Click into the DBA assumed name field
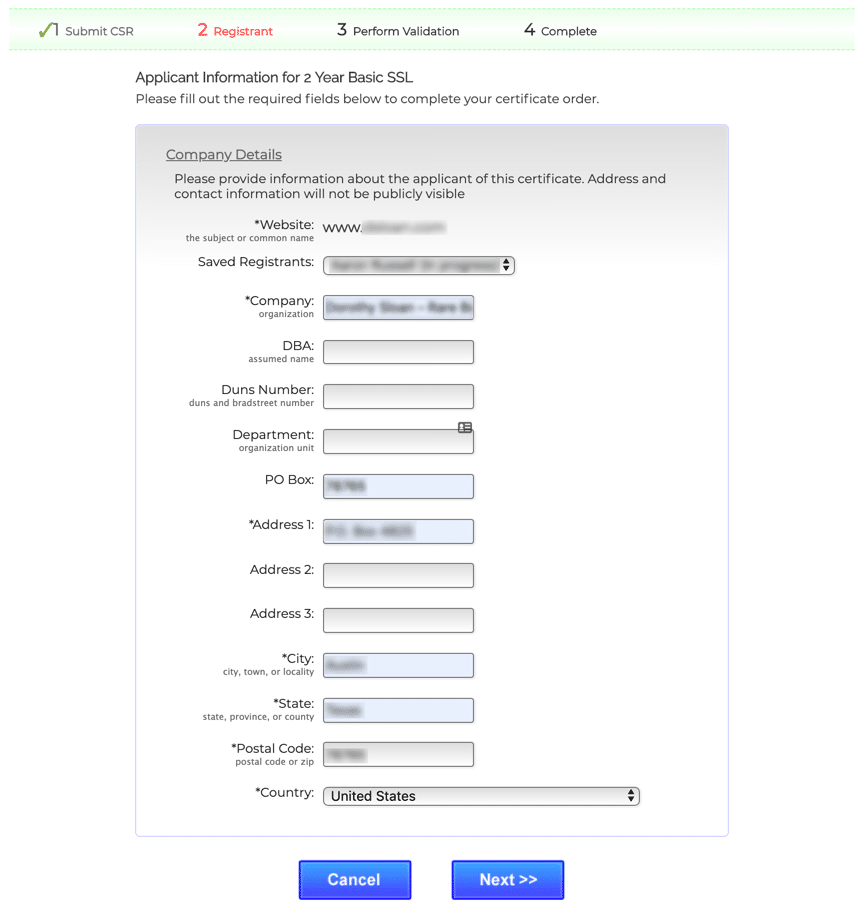 (x=398, y=352)
